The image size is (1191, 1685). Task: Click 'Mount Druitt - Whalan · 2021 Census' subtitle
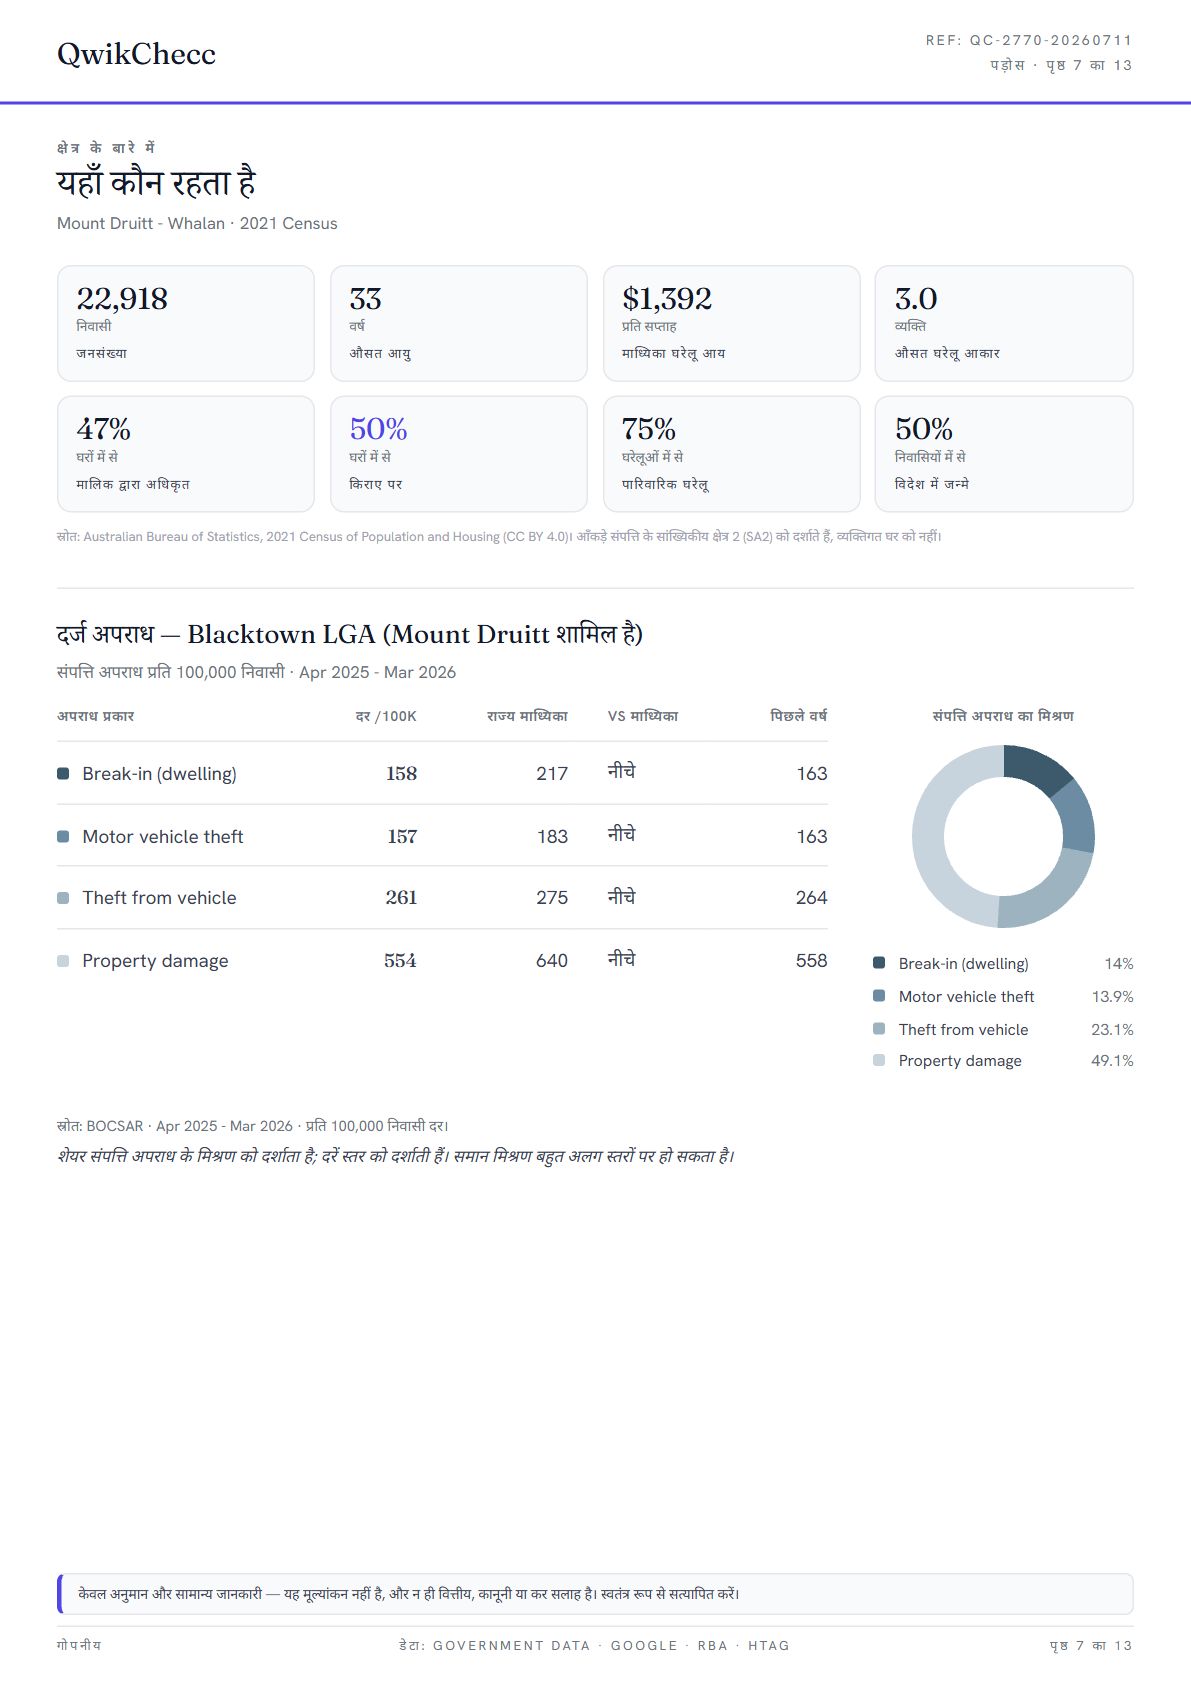(197, 224)
